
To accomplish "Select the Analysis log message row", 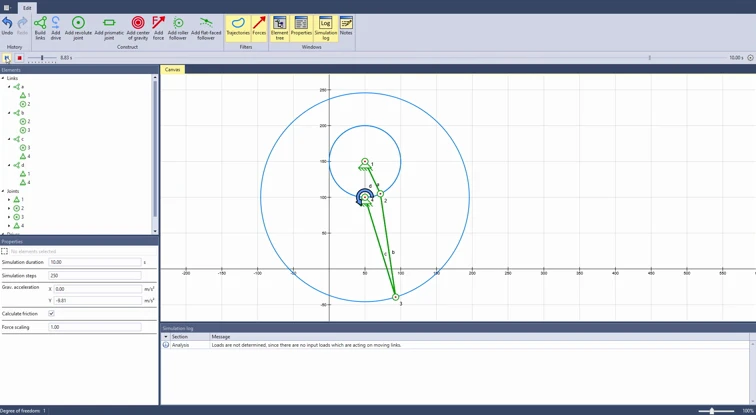I will click(456, 345).
